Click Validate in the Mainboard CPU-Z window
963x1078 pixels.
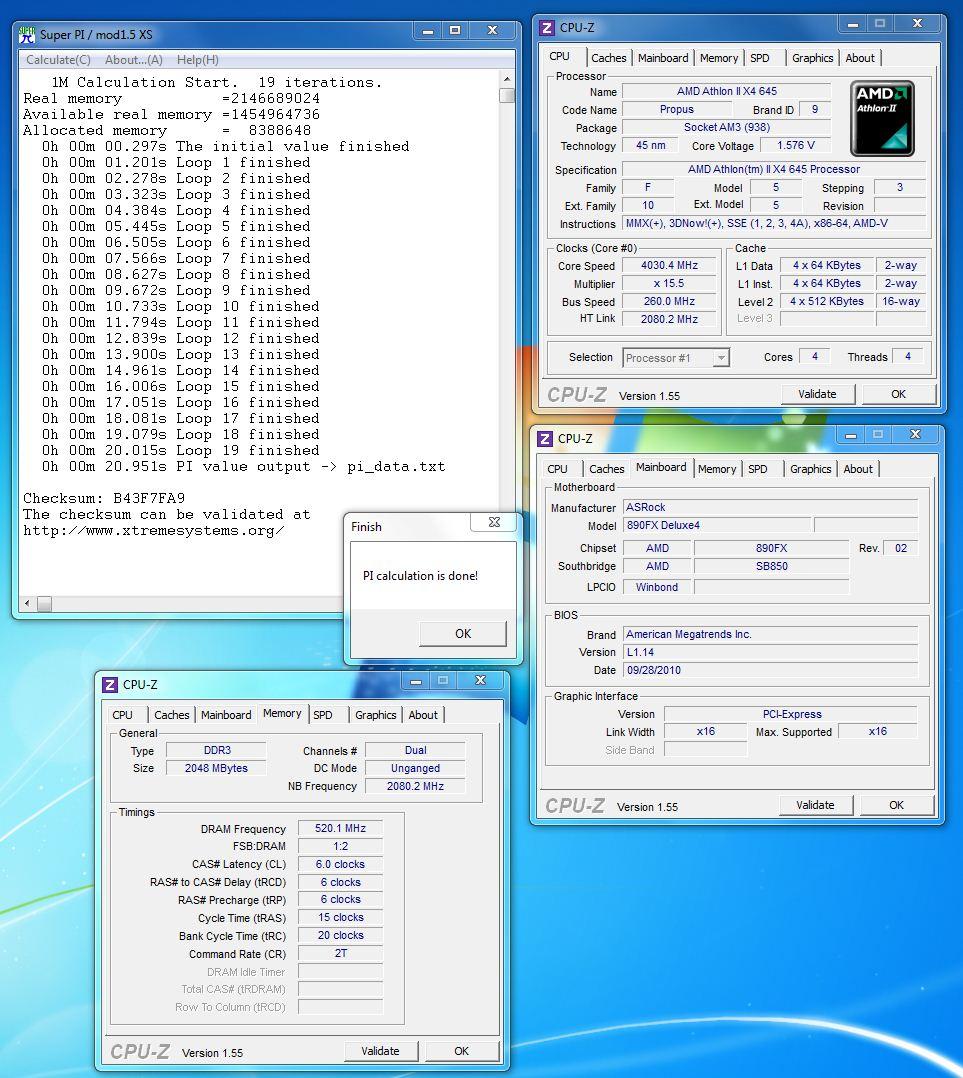click(x=815, y=805)
